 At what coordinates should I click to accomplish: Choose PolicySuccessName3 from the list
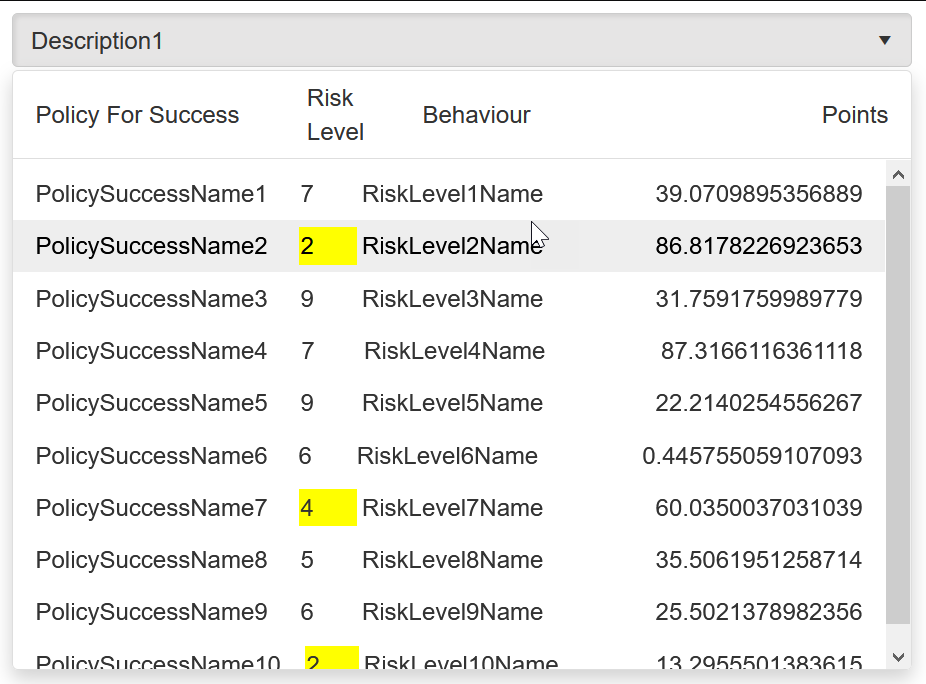(x=151, y=299)
